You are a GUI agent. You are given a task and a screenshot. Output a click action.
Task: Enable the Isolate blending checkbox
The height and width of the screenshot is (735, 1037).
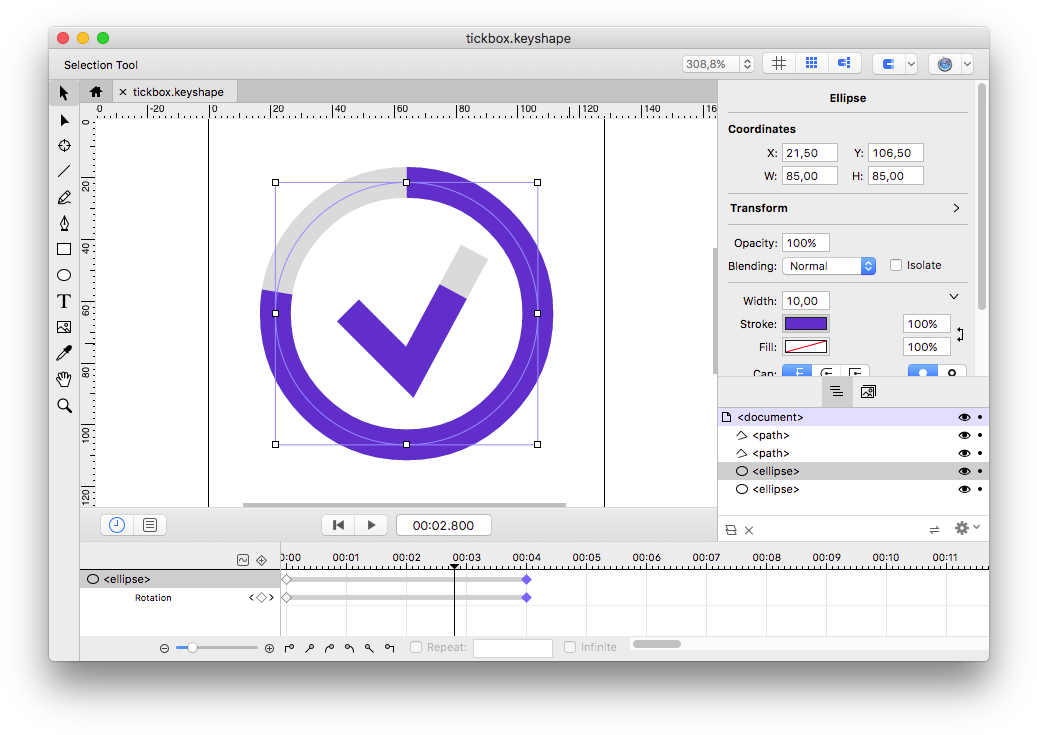click(896, 265)
